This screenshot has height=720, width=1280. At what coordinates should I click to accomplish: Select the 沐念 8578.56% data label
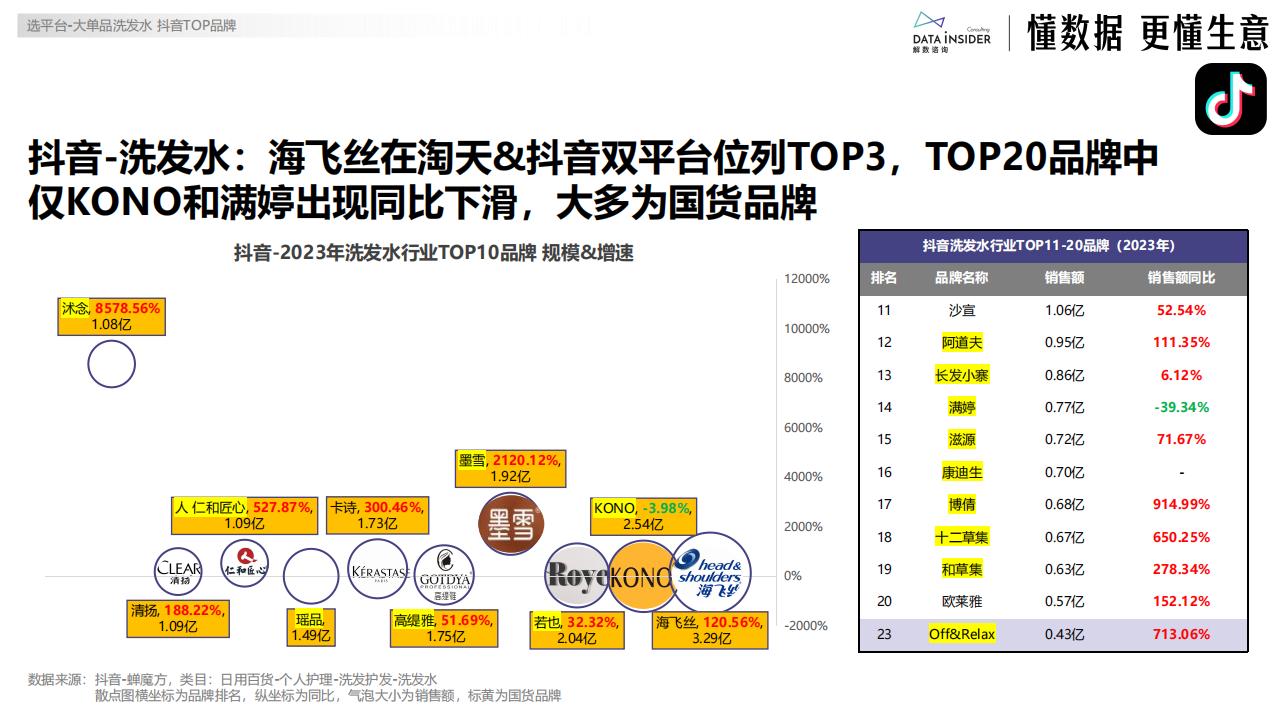tap(111, 317)
